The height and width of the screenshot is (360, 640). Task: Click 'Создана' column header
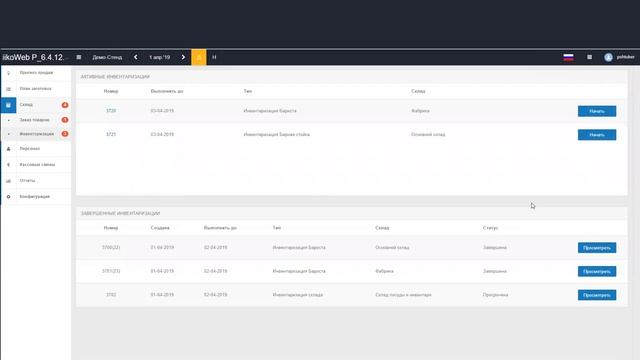(160, 228)
